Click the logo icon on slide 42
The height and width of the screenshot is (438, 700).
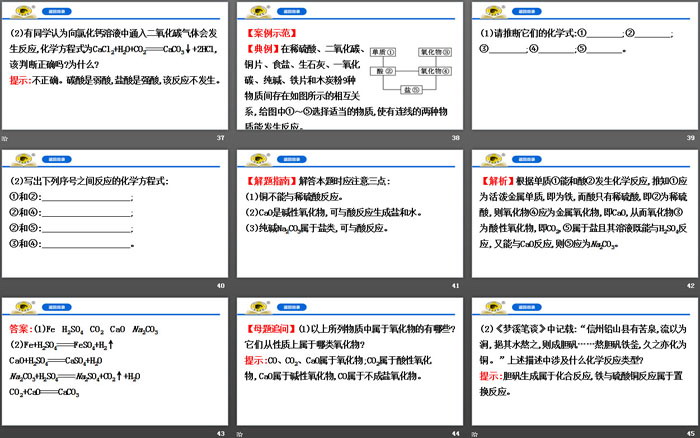pyautogui.click(x=487, y=158)
